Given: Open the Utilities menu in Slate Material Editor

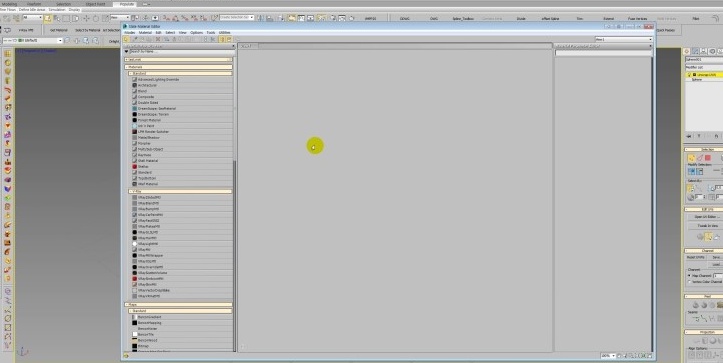Looking at the screenshot, I should 225,33.
